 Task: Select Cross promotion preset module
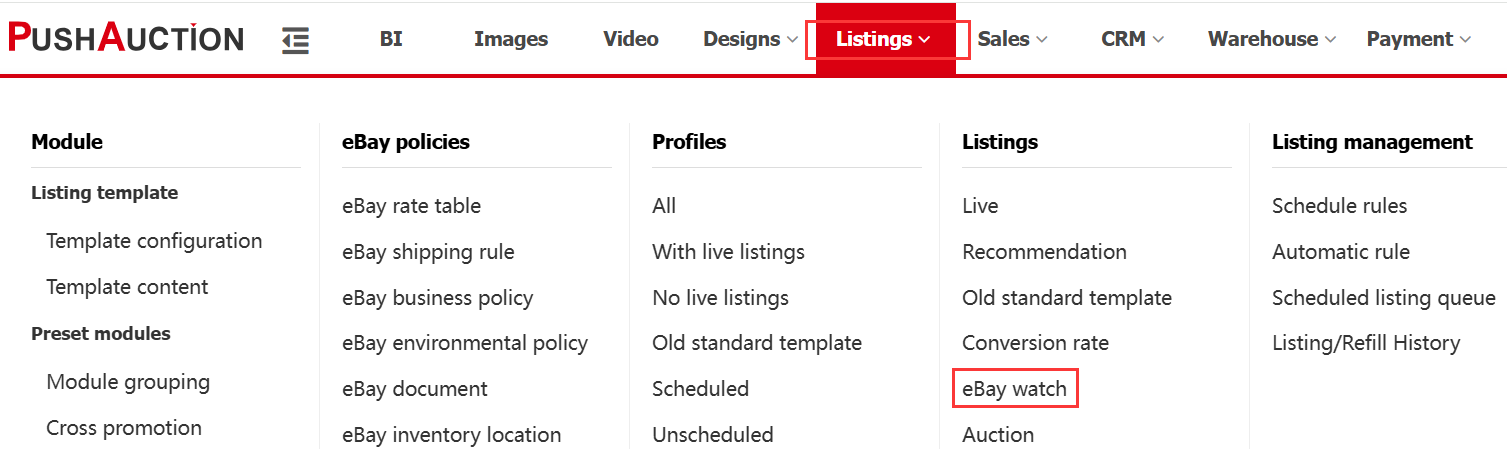[124, 428]
